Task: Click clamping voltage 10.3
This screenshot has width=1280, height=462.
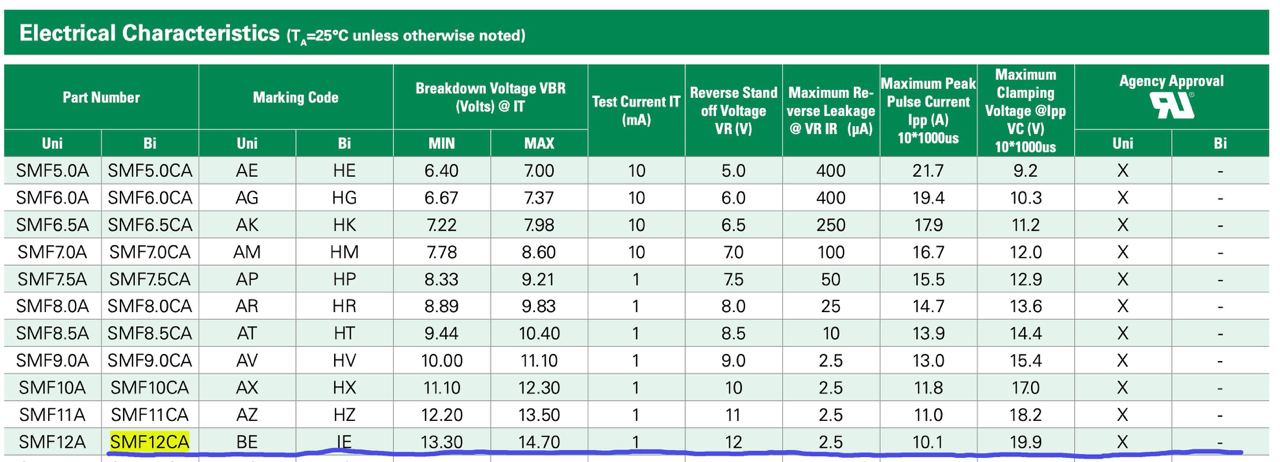Action: coord(1026,198)
